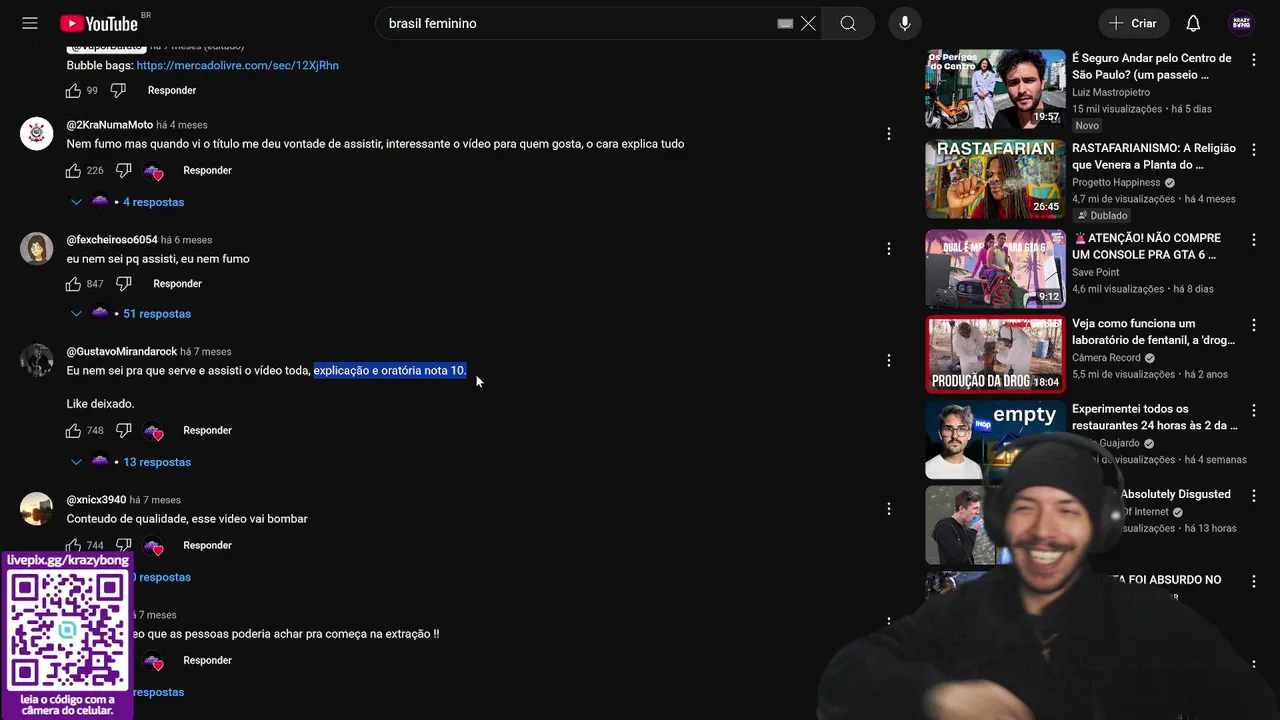The height and width of the screenshot is (720, 1280).
Task: Open the @GustavoMirandarock channel name
Action: click(x=122, y=352)
